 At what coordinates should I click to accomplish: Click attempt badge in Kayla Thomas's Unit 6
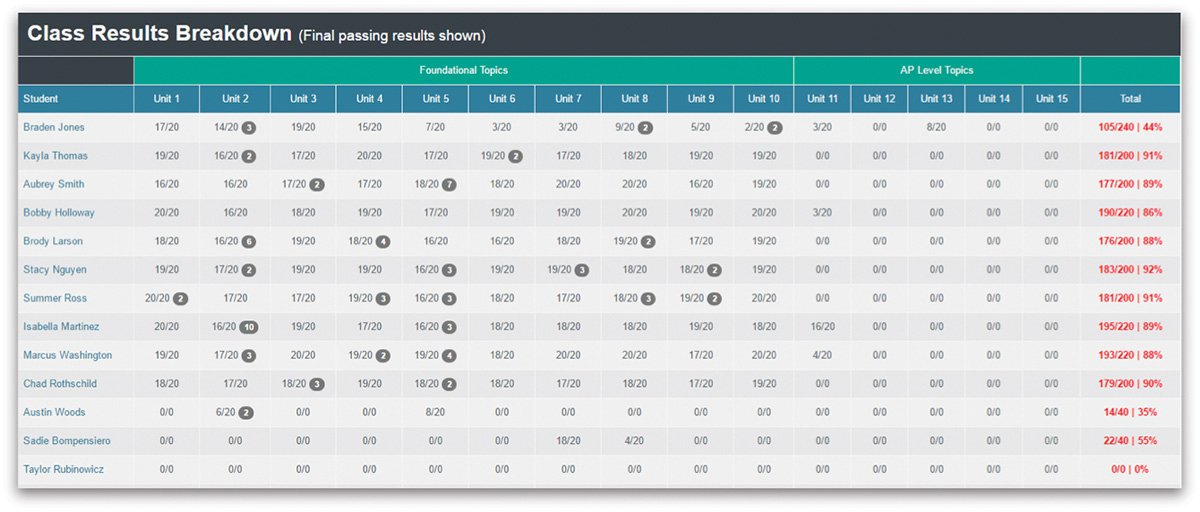pyautogui.click(x=515, y=156)
